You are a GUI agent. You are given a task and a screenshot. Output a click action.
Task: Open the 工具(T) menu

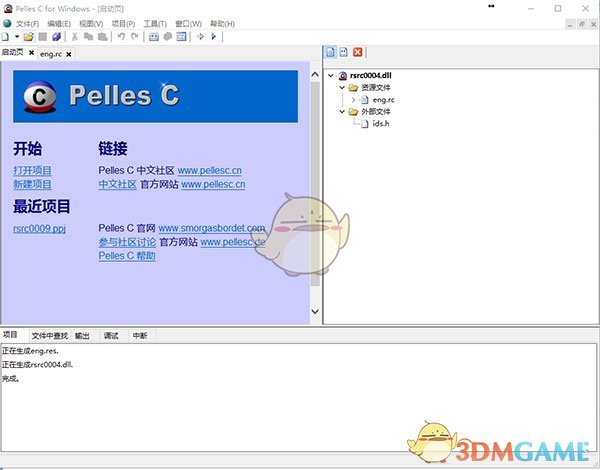tap(155, 23)
